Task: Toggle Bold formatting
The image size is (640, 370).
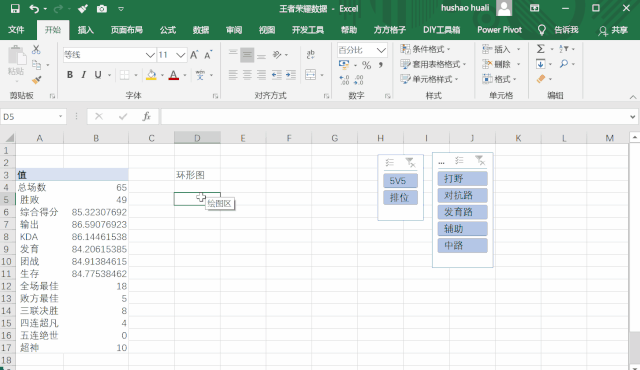Action: pos(70,75)
